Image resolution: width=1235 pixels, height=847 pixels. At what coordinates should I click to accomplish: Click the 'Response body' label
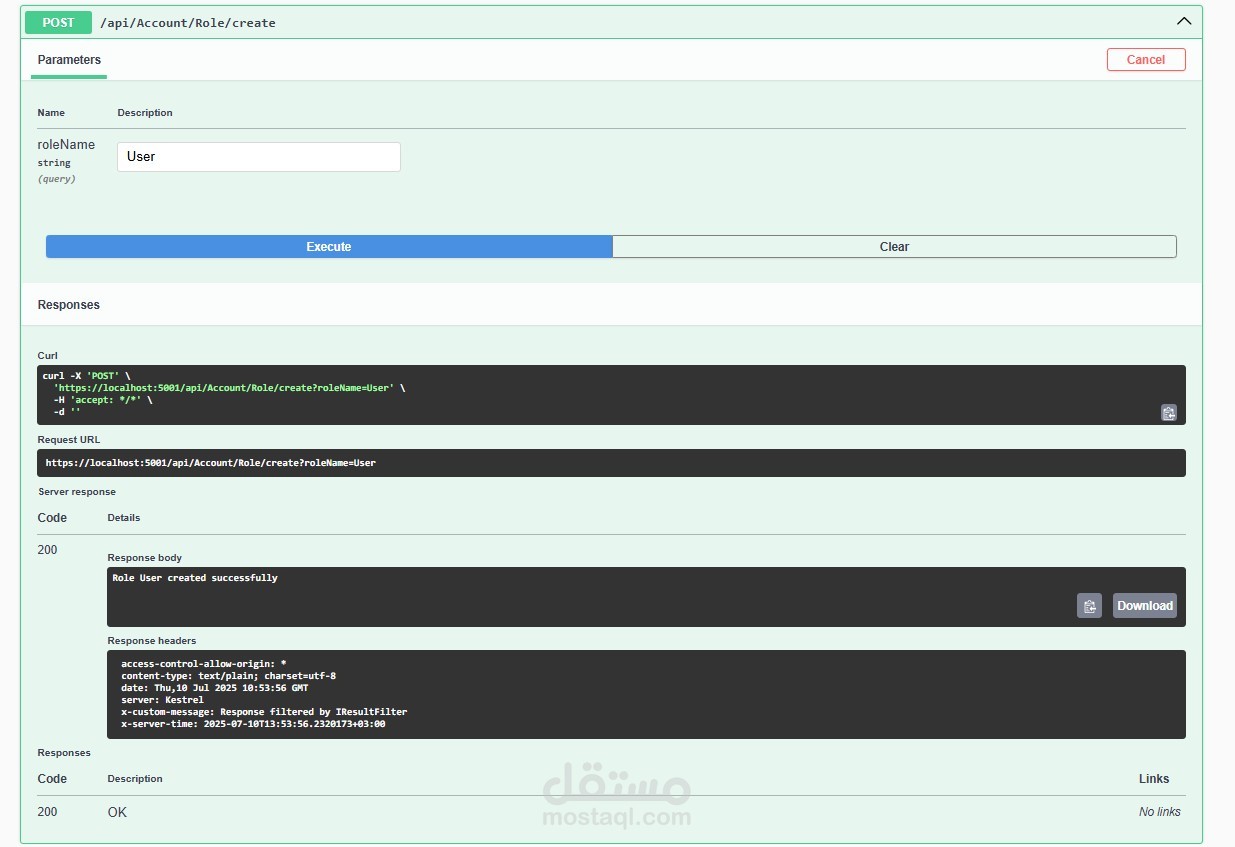click(145, 558)
